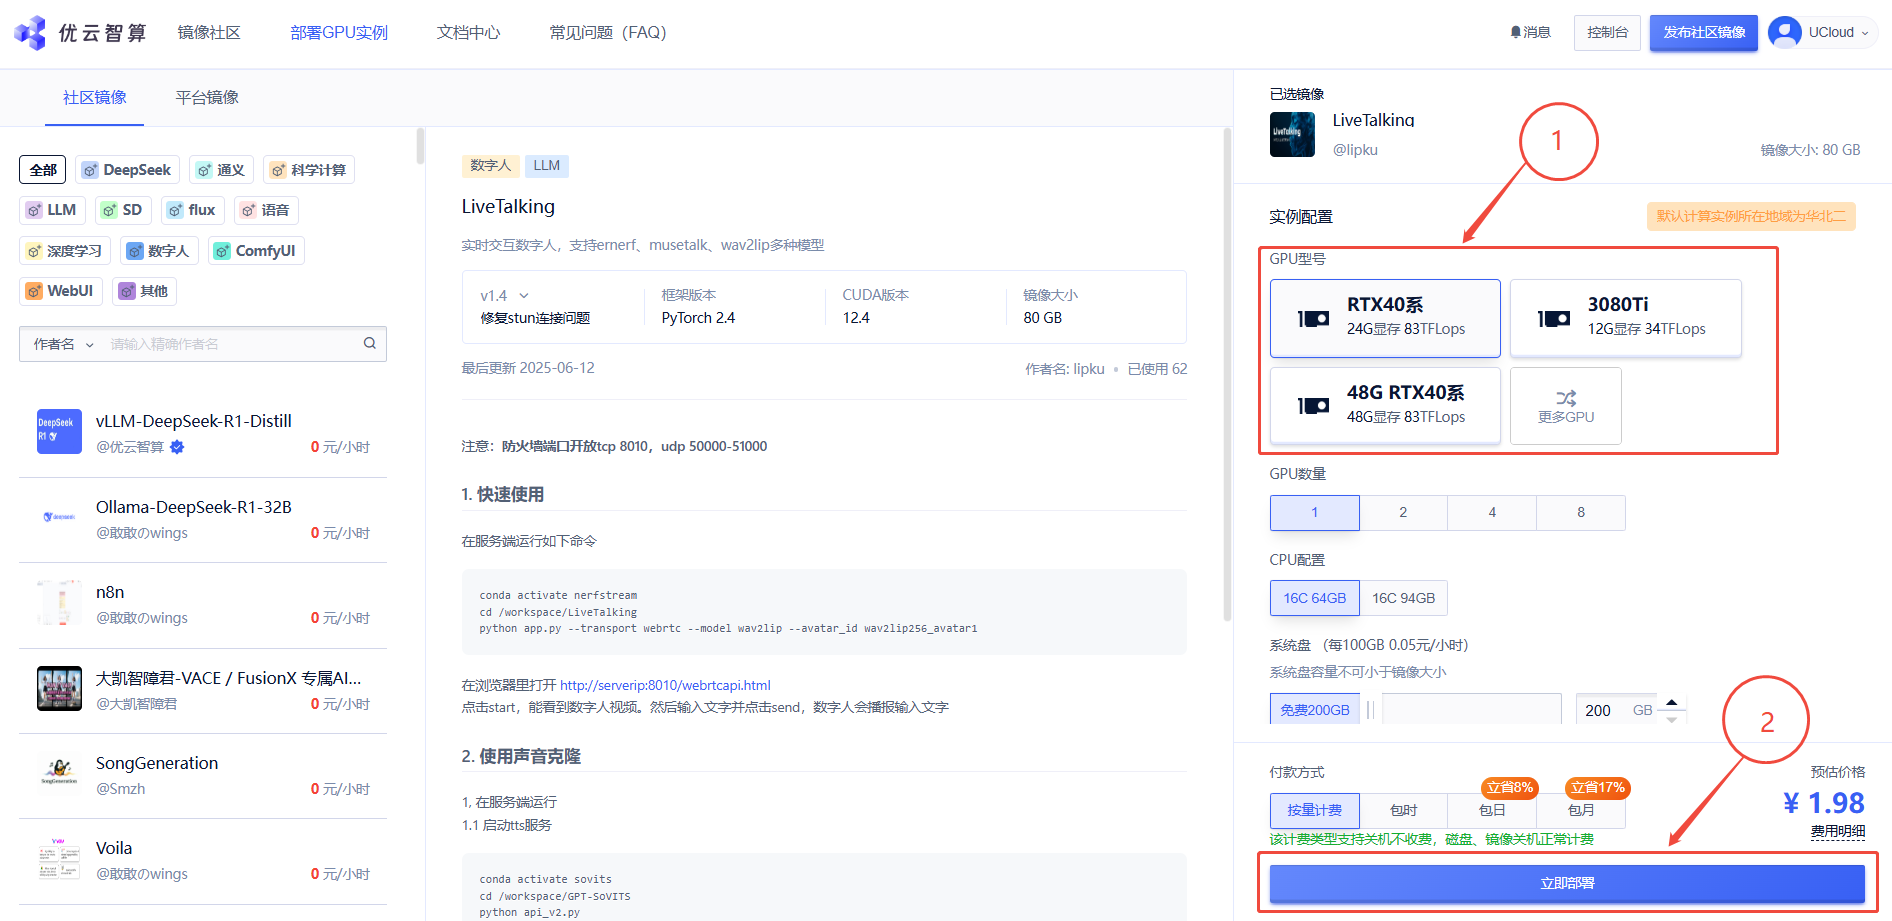Click the 更多GPU shuffle icon

click(1566, 398)
